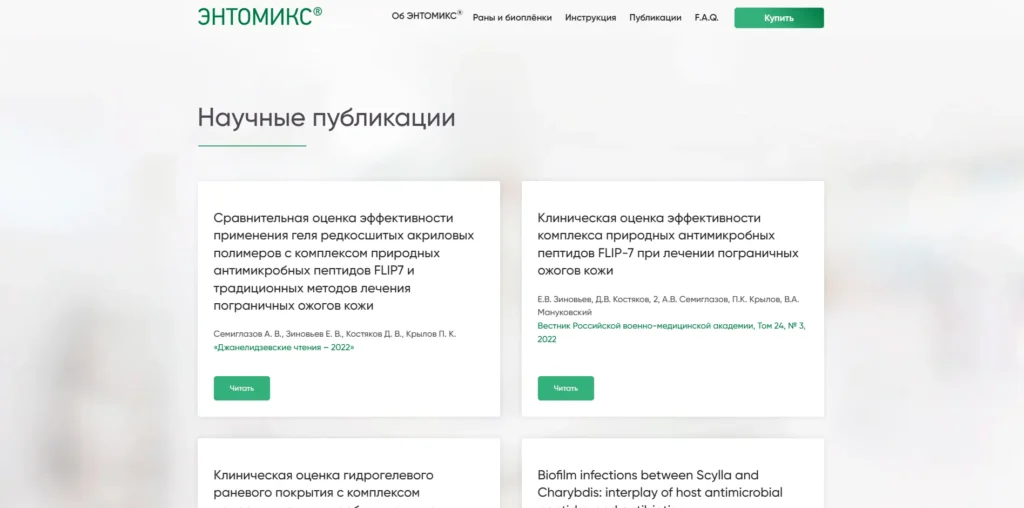Click «Джанелидзевские чтения – 2022» source text
The image size is (1024, 508).
[x=284, y=347]
